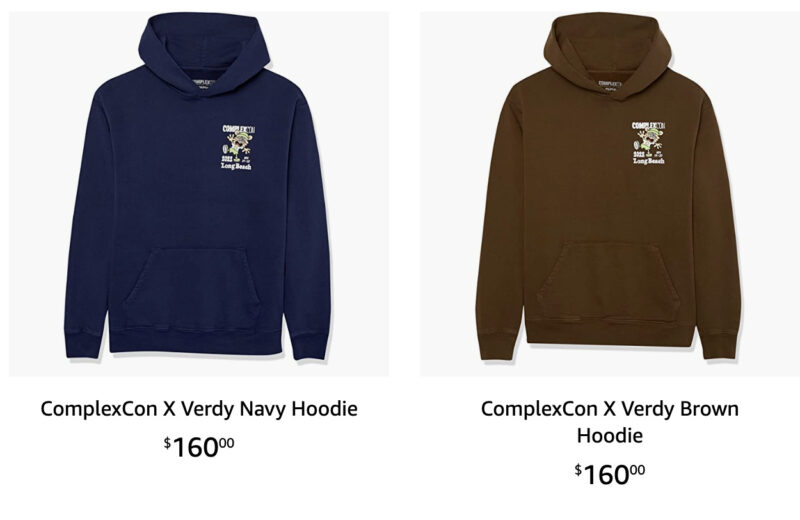Click the kangaroo pocket of brown hoodie
The width and height of the screenshot is (800, 520).
[609, 282]
